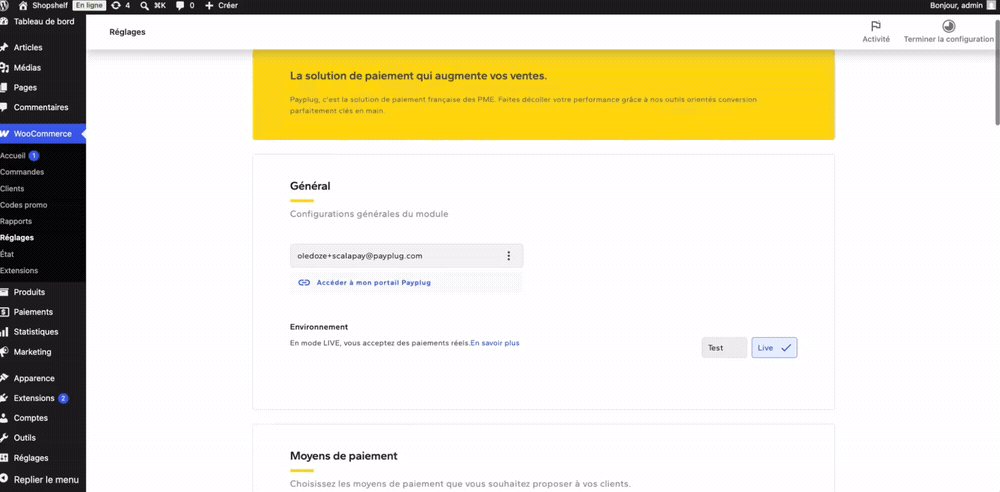
Task: Follow the En savoir plus link
Action: (495, 343)
